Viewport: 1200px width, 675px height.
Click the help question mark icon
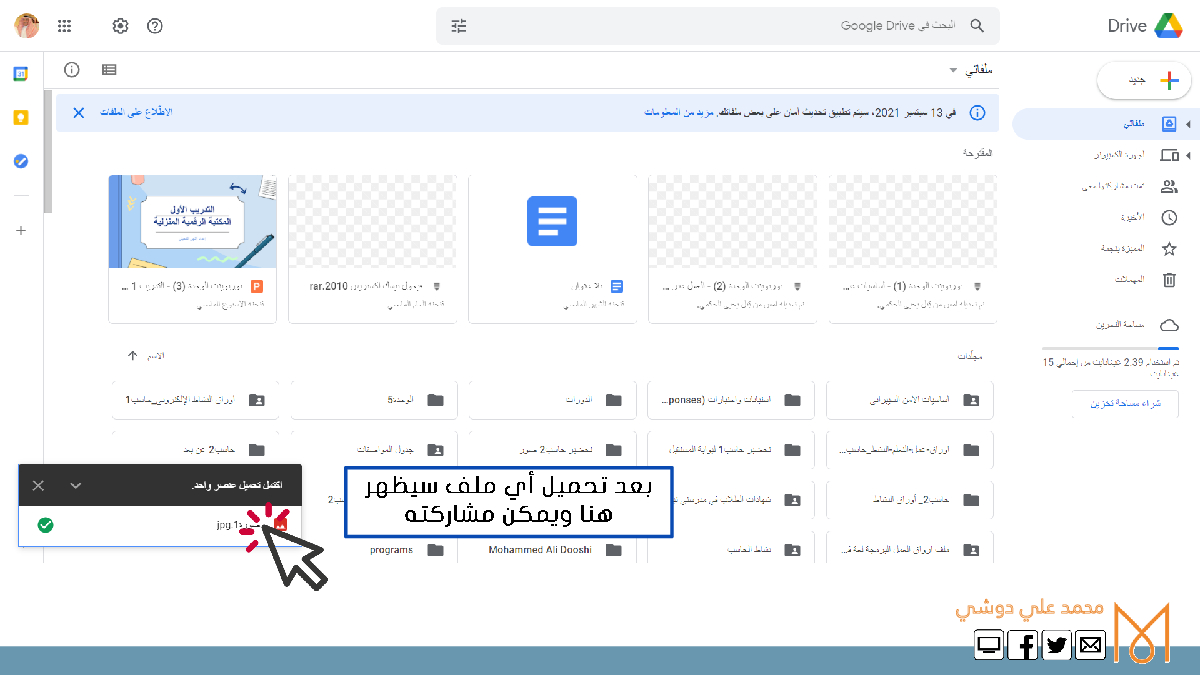click(154, 26)
